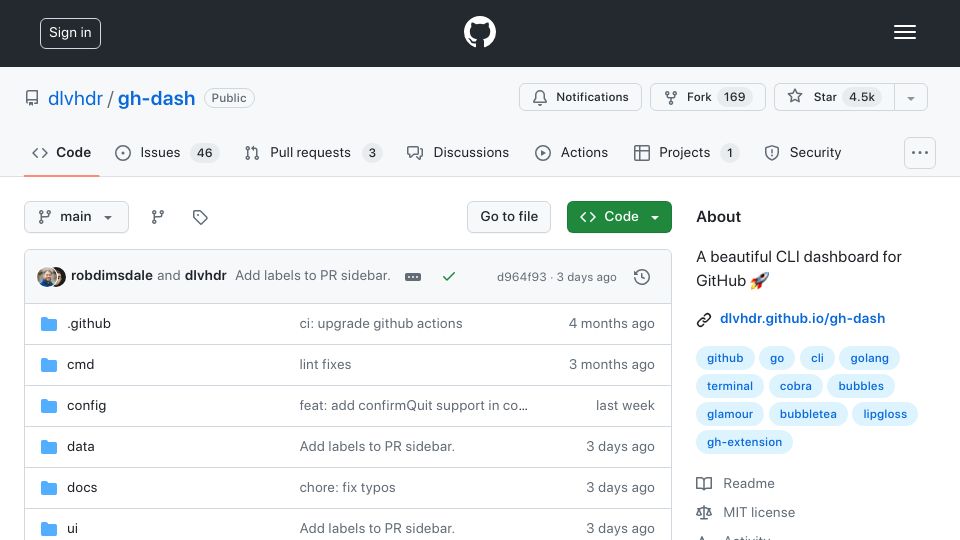Click the cmd folder icon

(49, 364)
